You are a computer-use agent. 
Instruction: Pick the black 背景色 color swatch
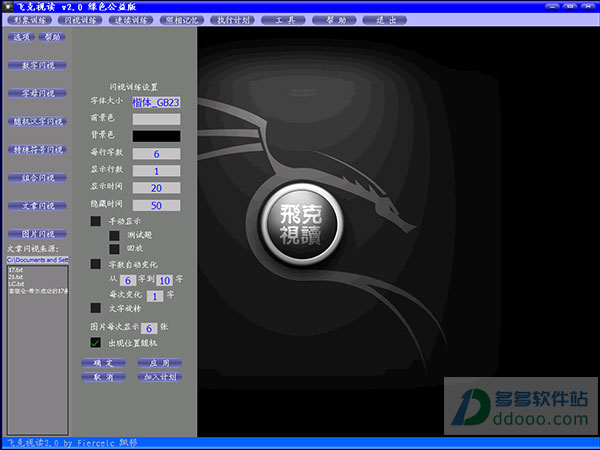[156, 136]
